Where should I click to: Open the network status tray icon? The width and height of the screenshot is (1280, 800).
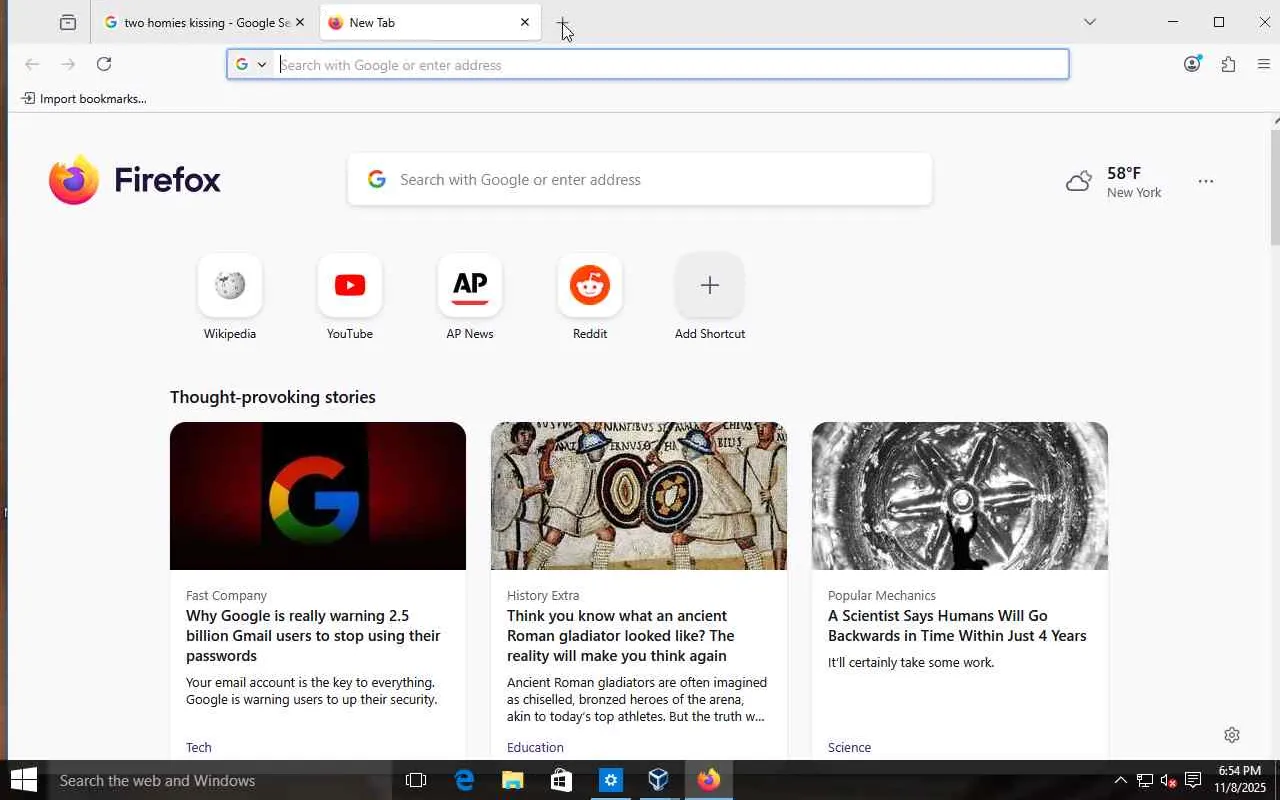pos(1145,780)
